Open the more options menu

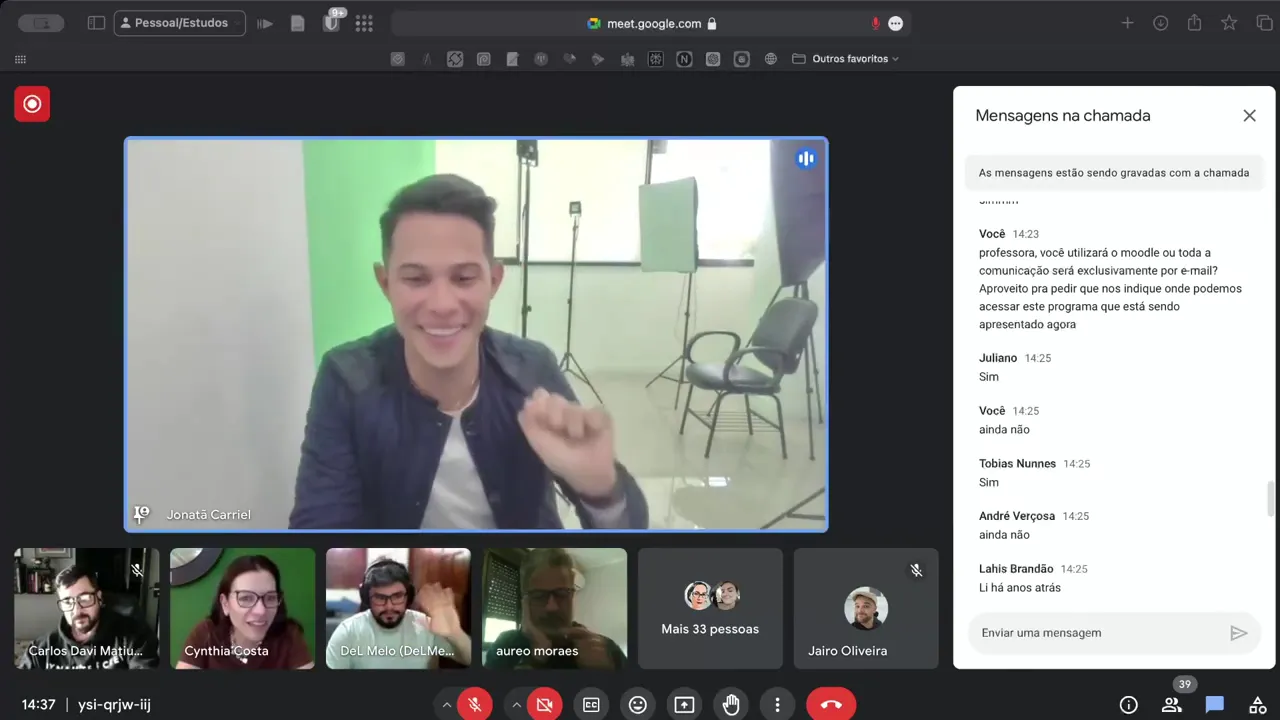click(x=777, y=705)
